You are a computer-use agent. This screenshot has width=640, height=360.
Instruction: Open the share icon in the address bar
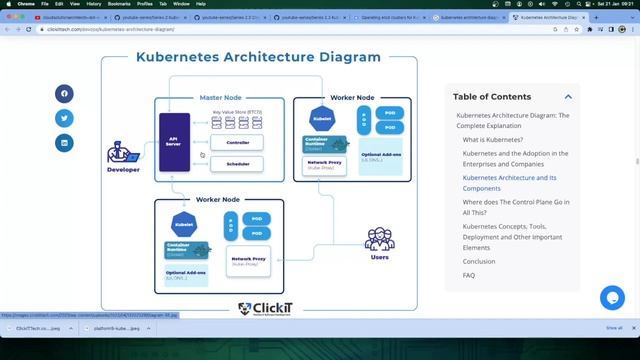coord(566,29)
